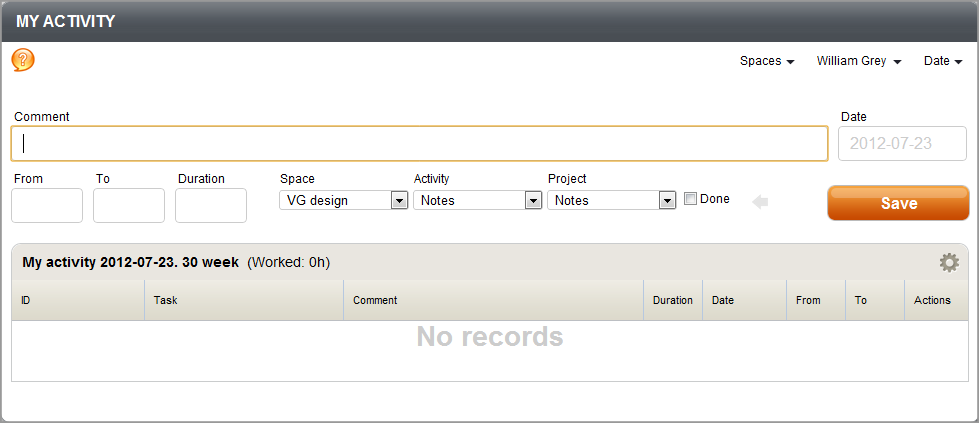The width and height of the screenshot is (979, 423).
Task: Open the Date menu at top right
Action: coord(943,61)
